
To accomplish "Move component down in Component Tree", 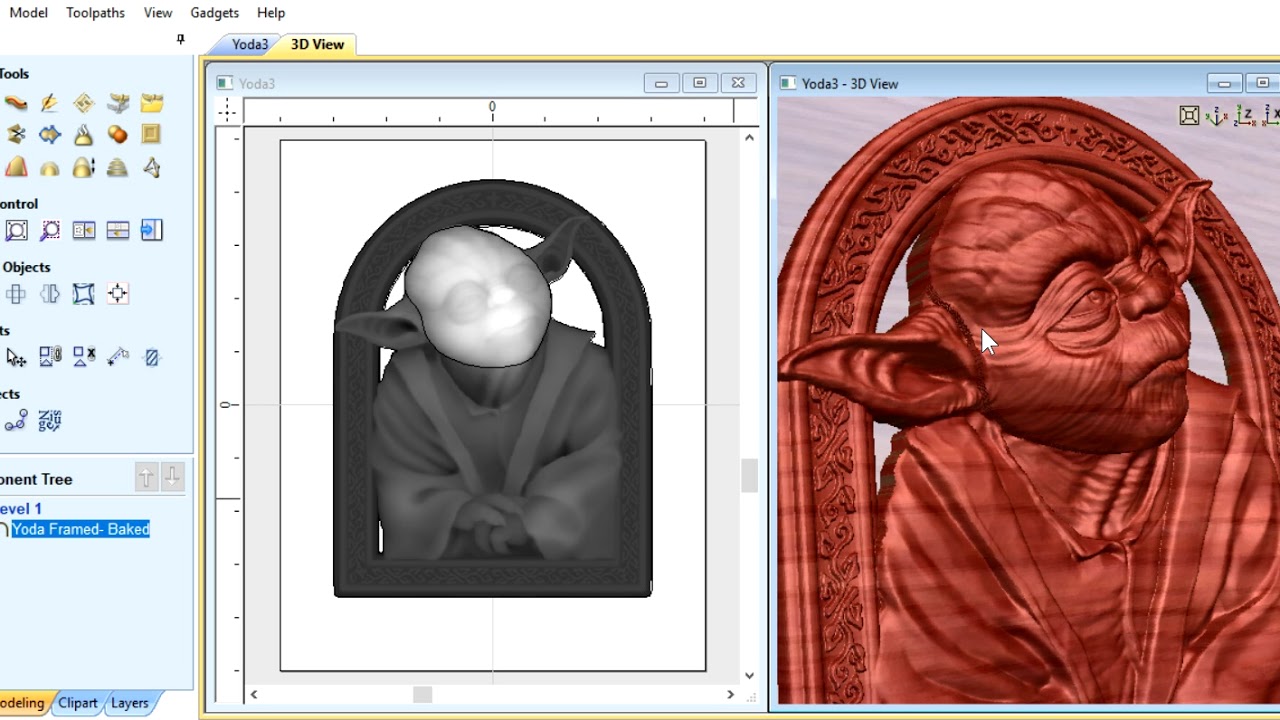I will pyautogui.click(x=172, y=478).
